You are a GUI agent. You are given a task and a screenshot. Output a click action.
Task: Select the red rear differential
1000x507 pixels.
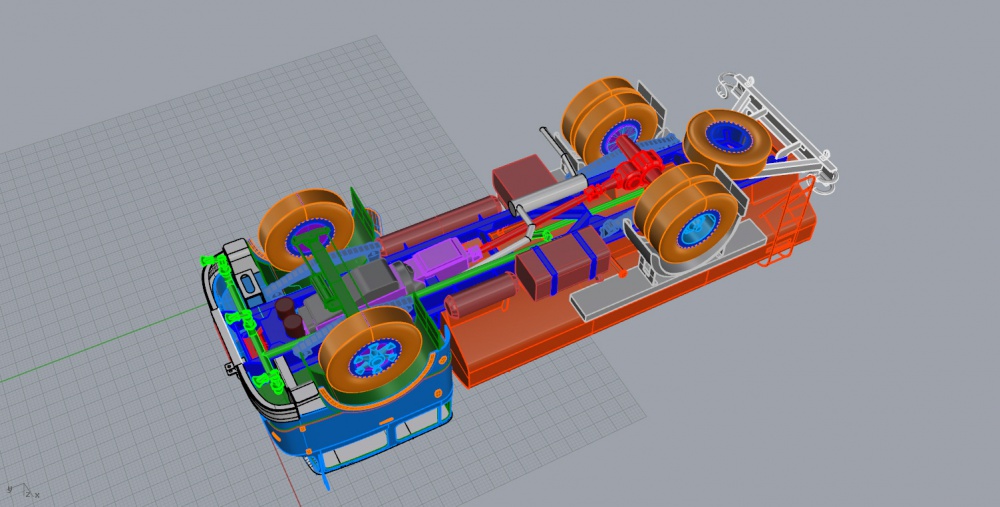pos(641,171)
